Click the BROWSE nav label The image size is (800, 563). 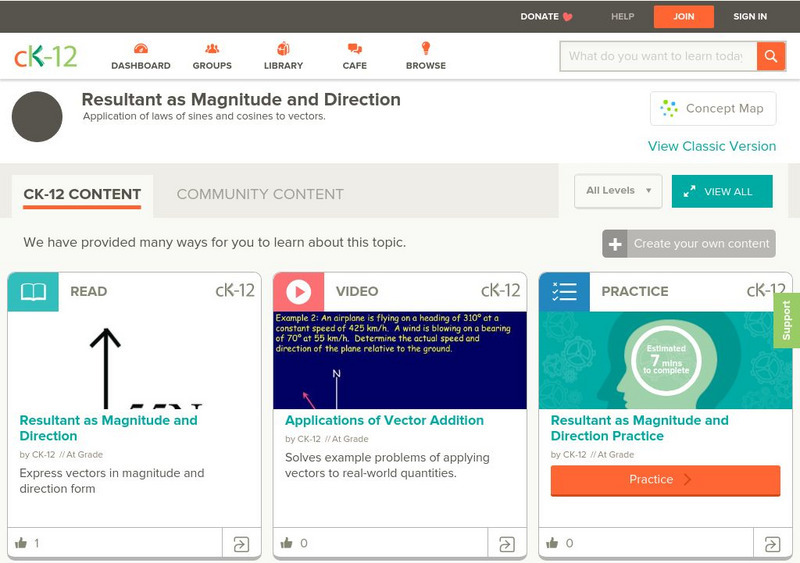(426, 66)
